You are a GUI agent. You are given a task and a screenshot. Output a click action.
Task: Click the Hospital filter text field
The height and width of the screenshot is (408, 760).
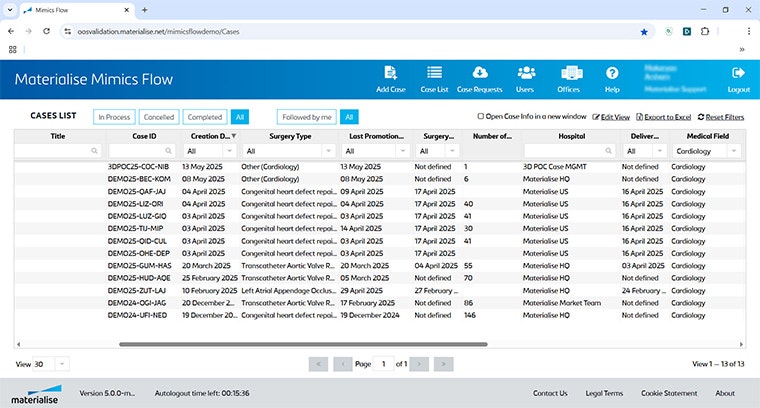coord(570,151)
